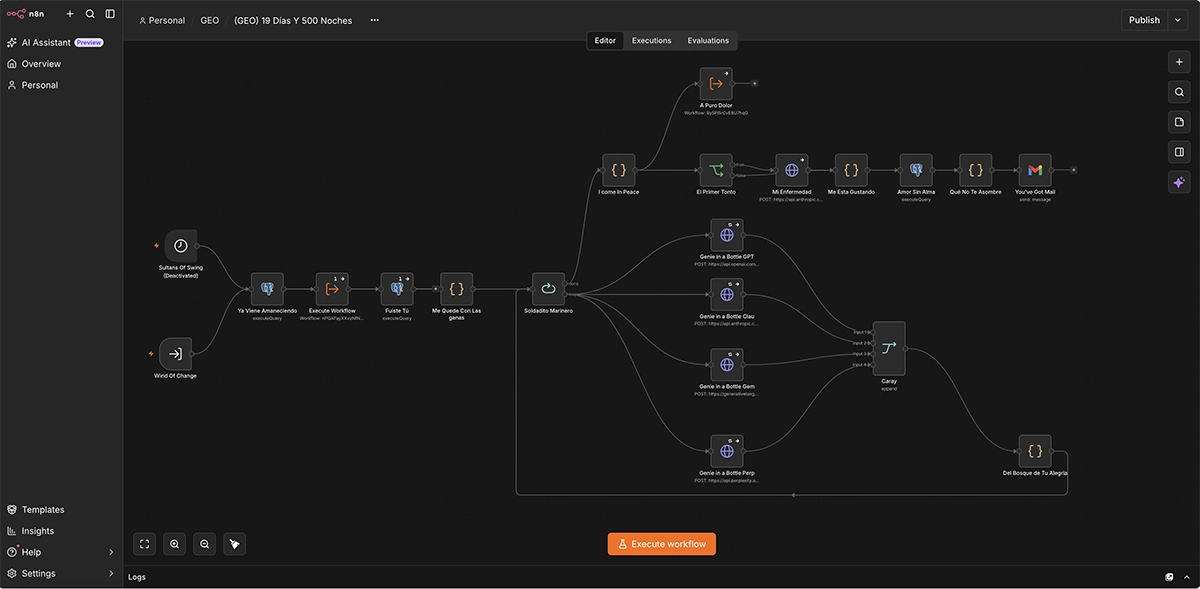The height and width of the screenshot is (589, 1200).
Task: Select the Genie in a Bottle Clau node
Action: coord(727,294)
